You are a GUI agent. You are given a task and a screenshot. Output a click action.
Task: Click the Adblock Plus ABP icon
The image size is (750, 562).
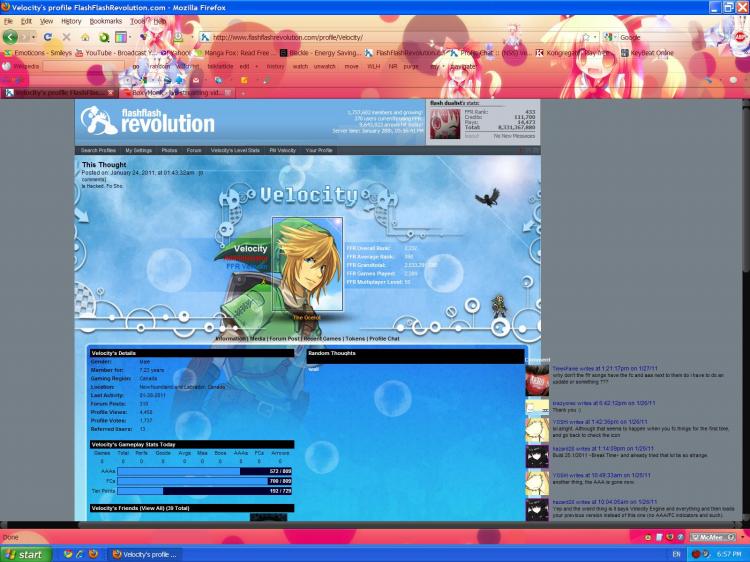740,37
